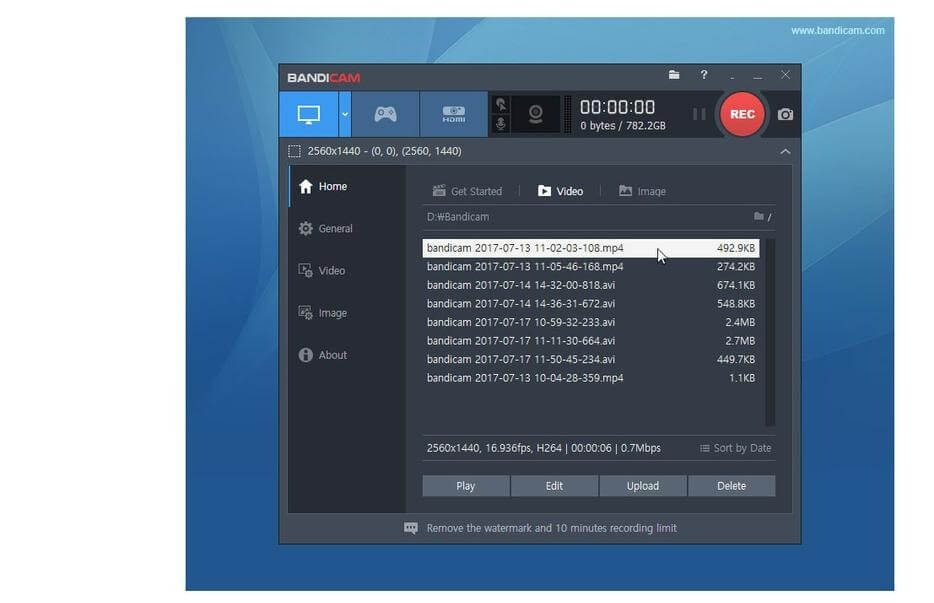This screenshot has width=934, height=603.
Task: Open help question mark icon
Action: click(x=703, y=74)
